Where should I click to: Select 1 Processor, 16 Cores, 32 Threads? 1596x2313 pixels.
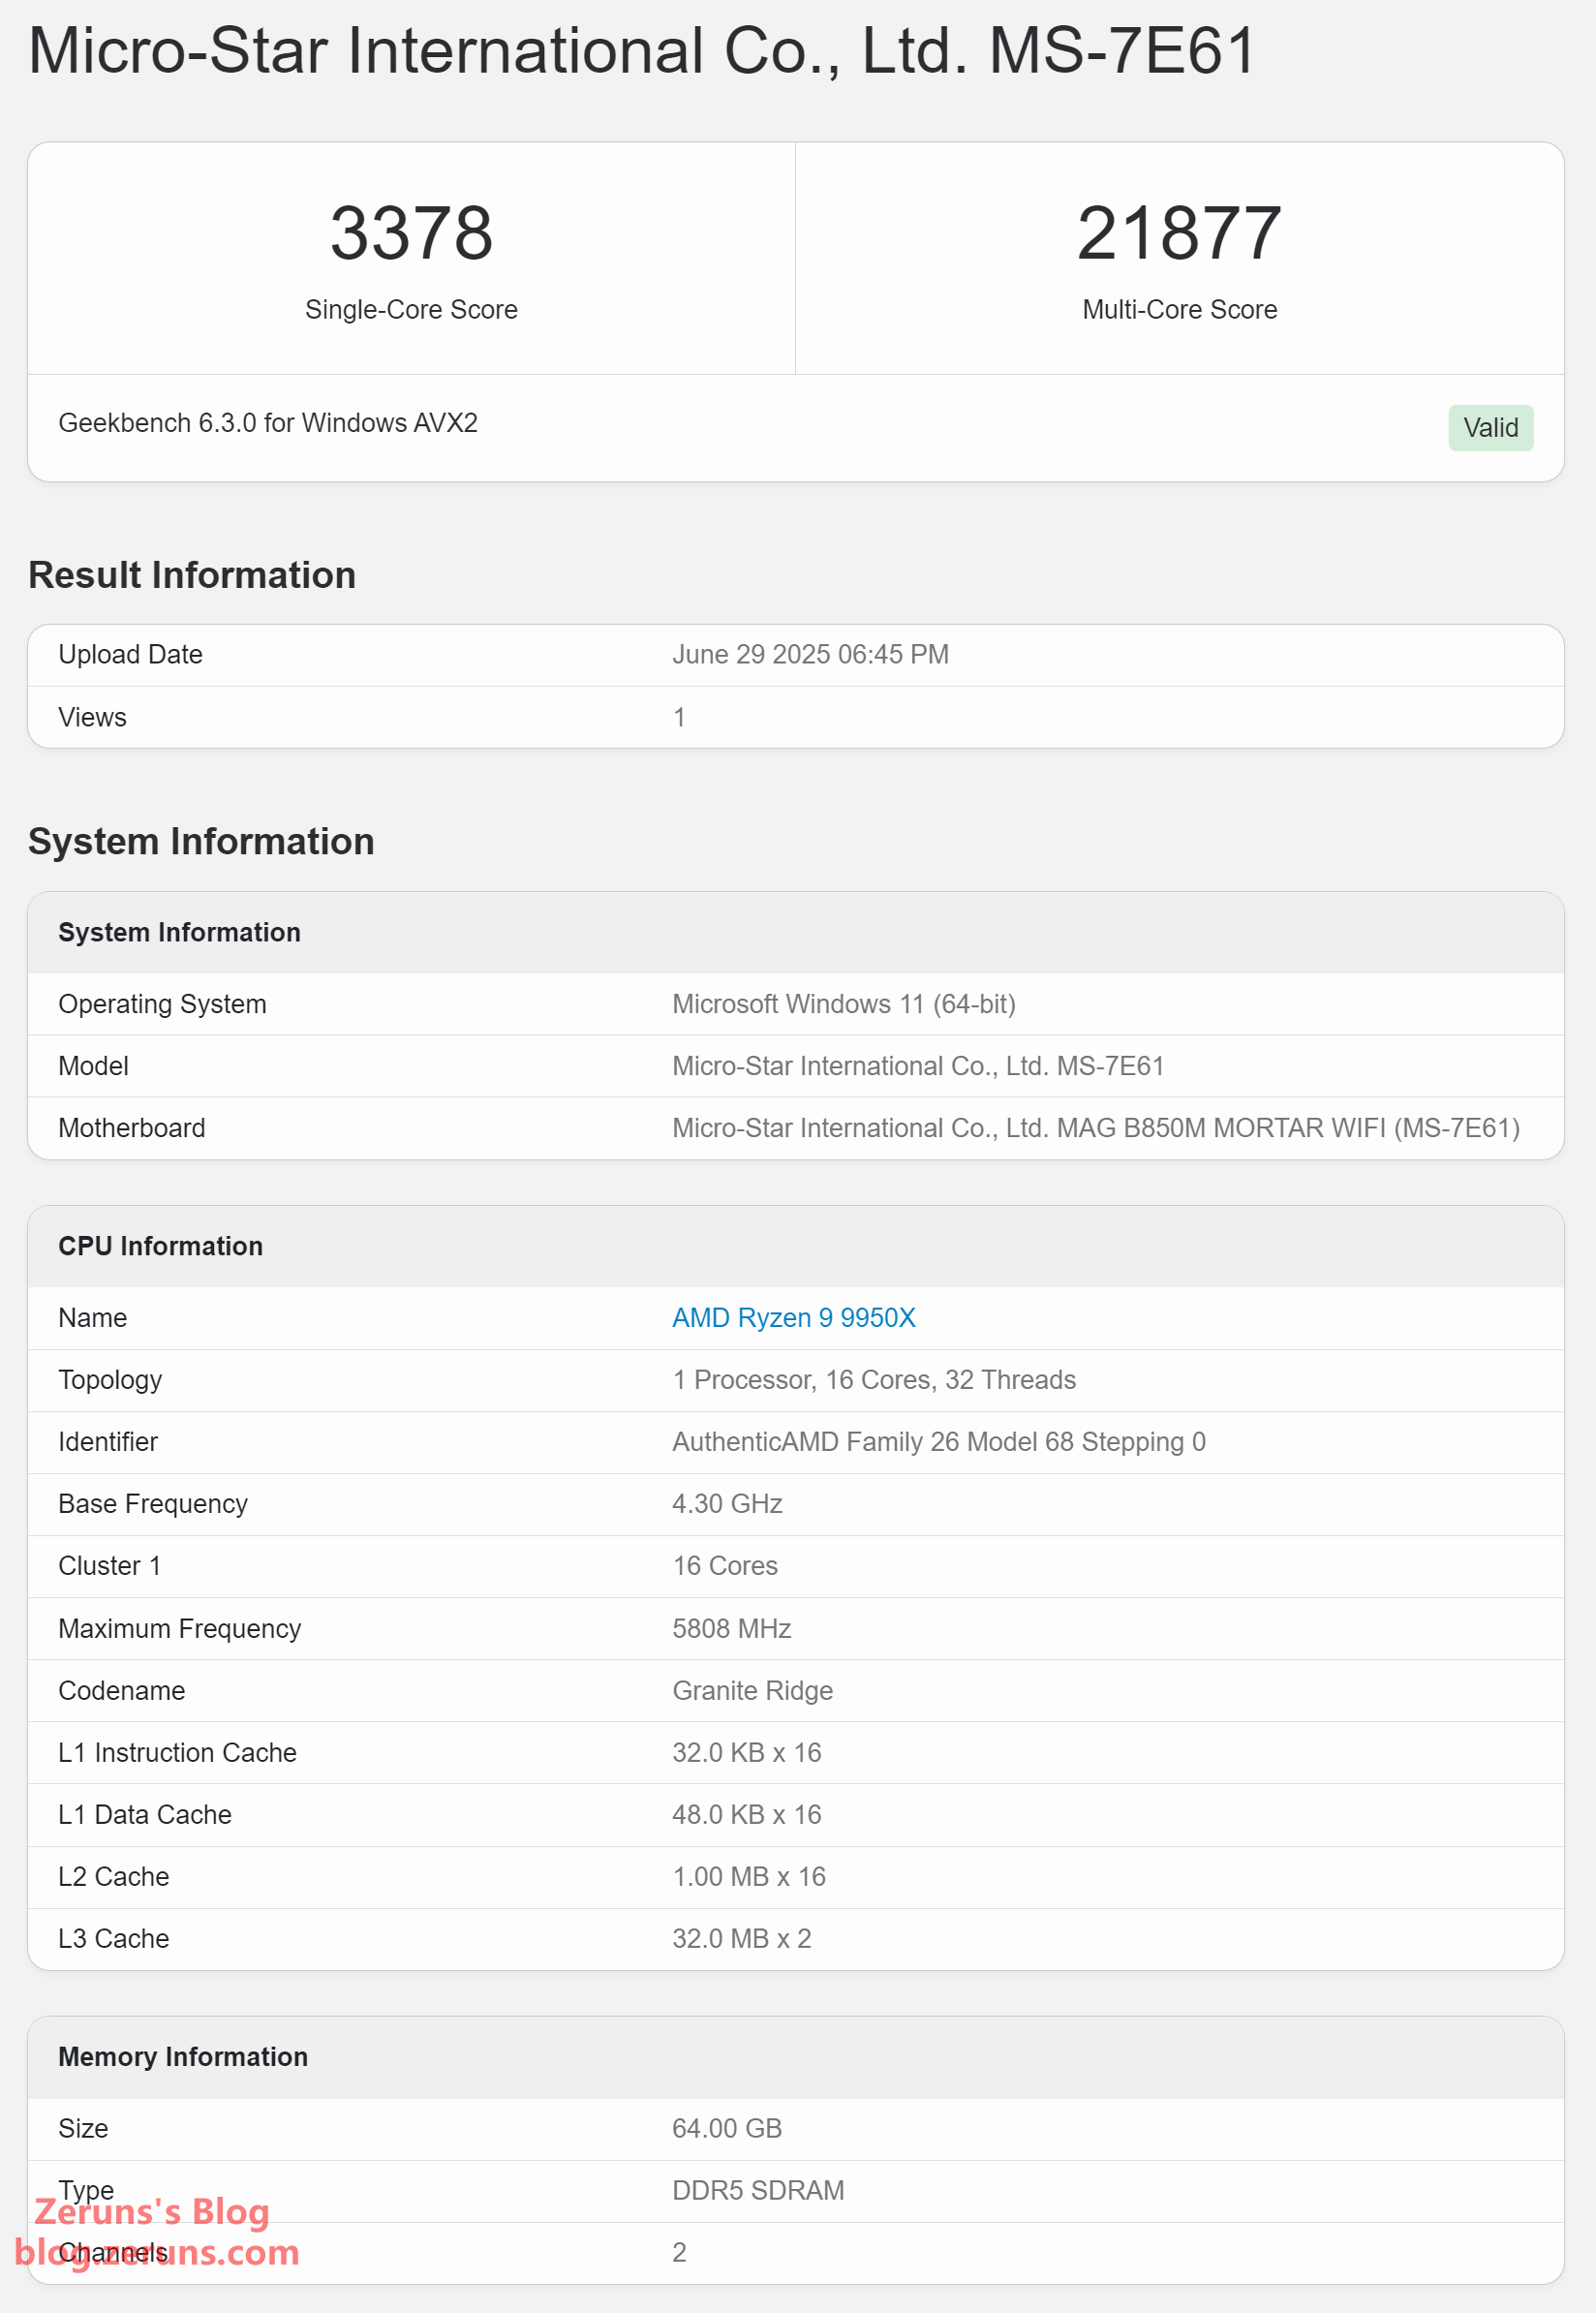click(x=873, y=1379)
